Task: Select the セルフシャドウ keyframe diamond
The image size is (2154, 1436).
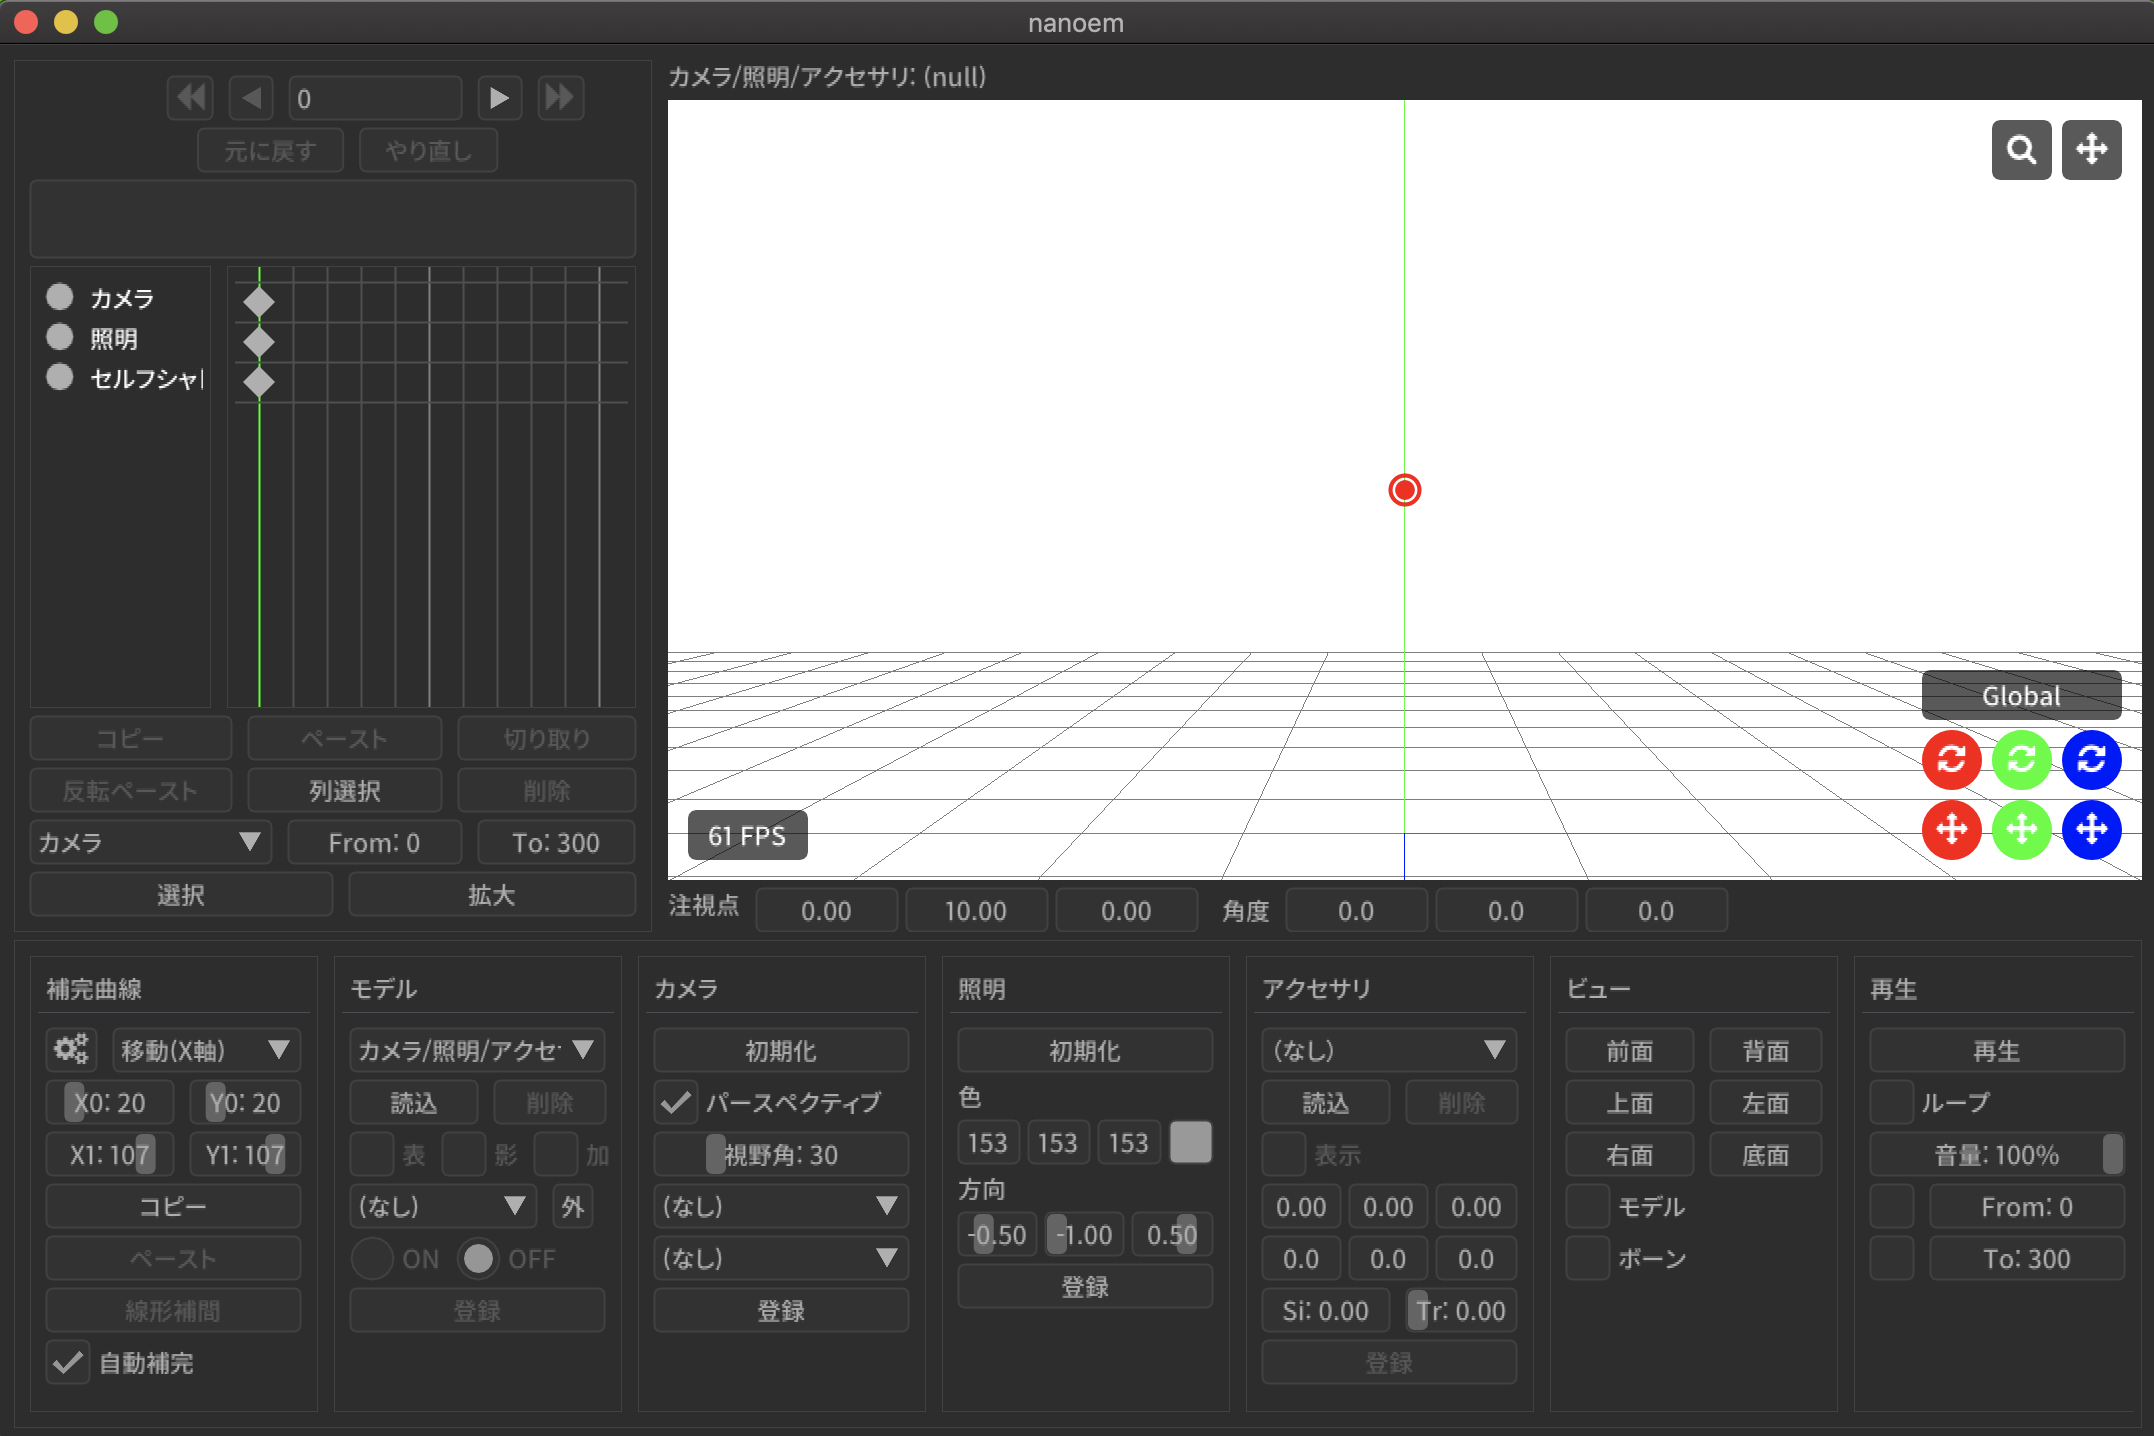Action: coord(259,381)
